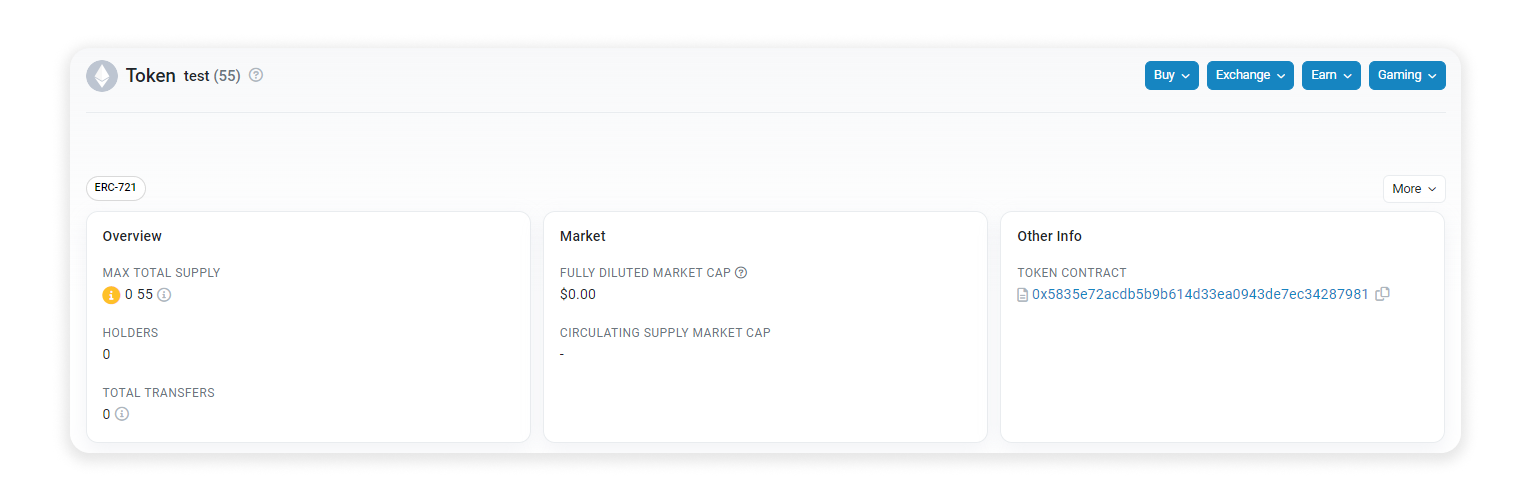Image resolution: width=1532 pixels, height=501 pixels.
Task: Open the Earn dropdown
Action: (1330, 75)
